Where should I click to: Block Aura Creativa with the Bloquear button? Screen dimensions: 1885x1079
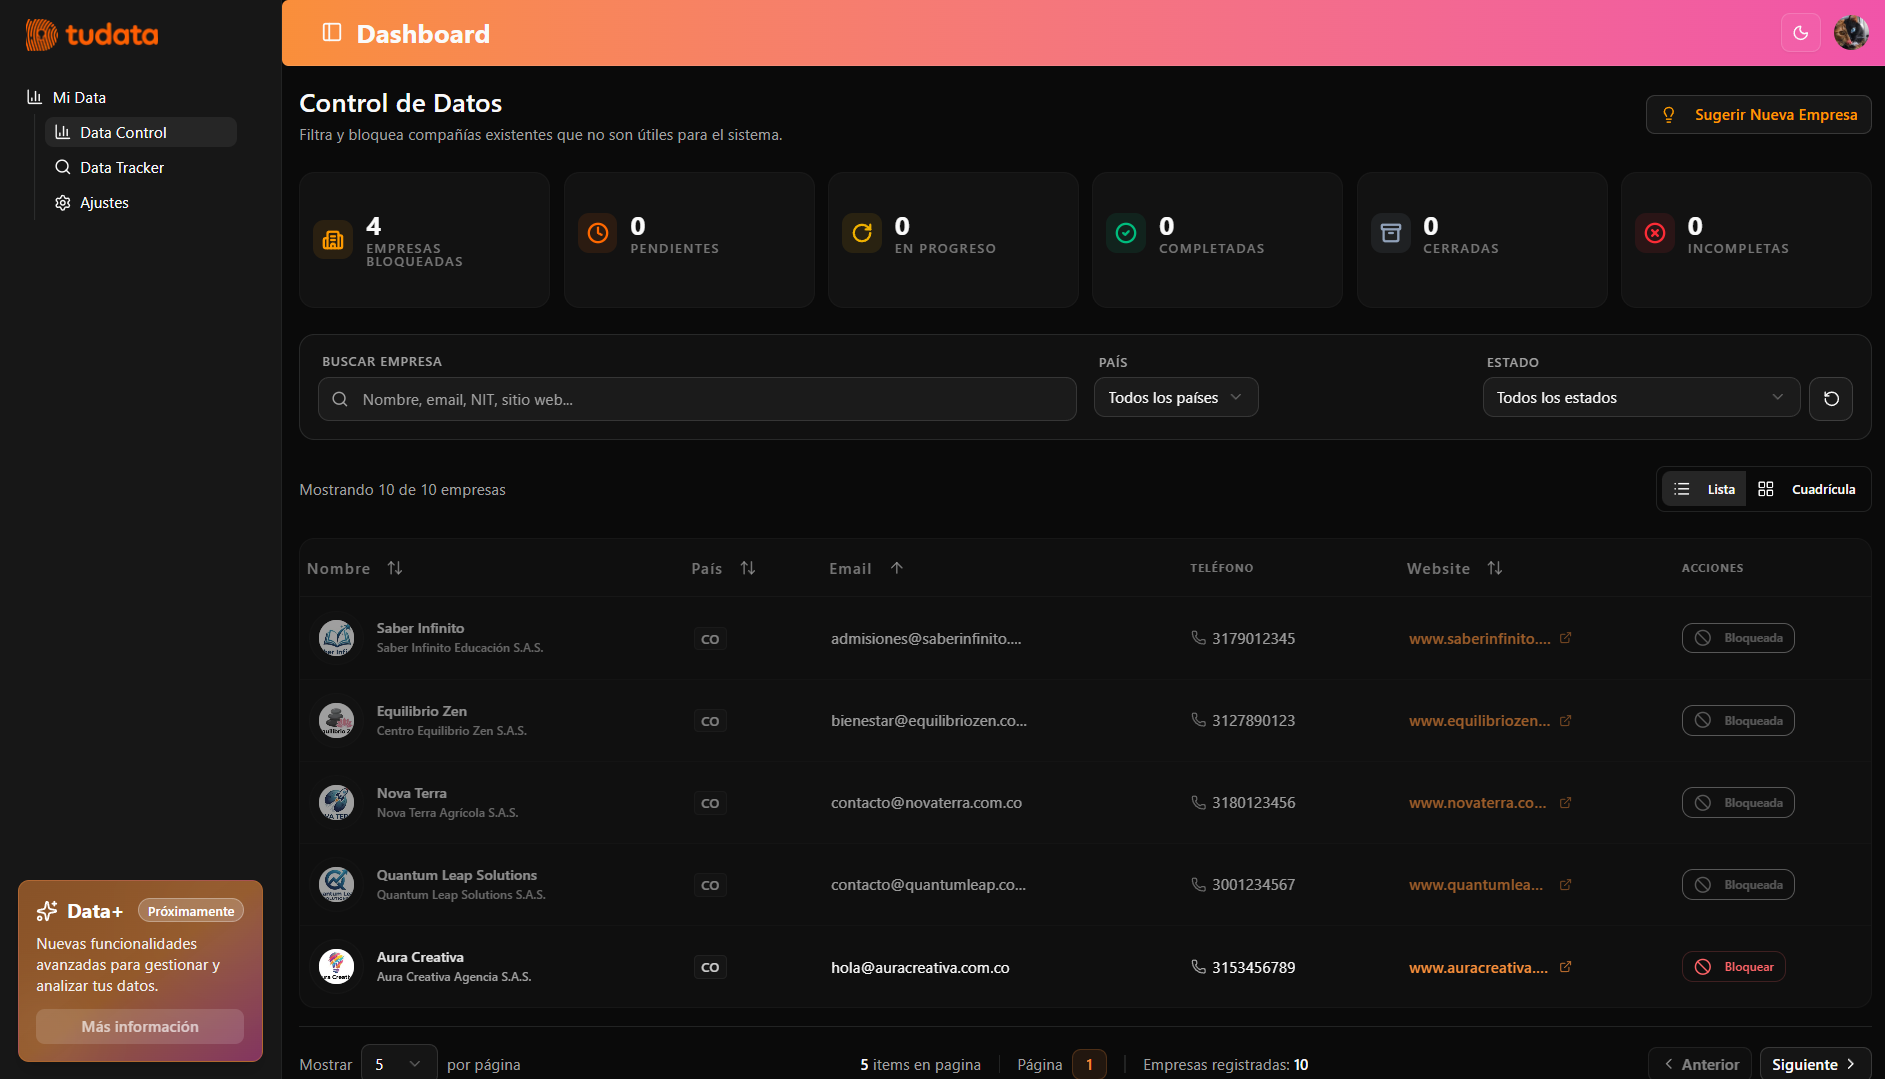point(1733,967)
